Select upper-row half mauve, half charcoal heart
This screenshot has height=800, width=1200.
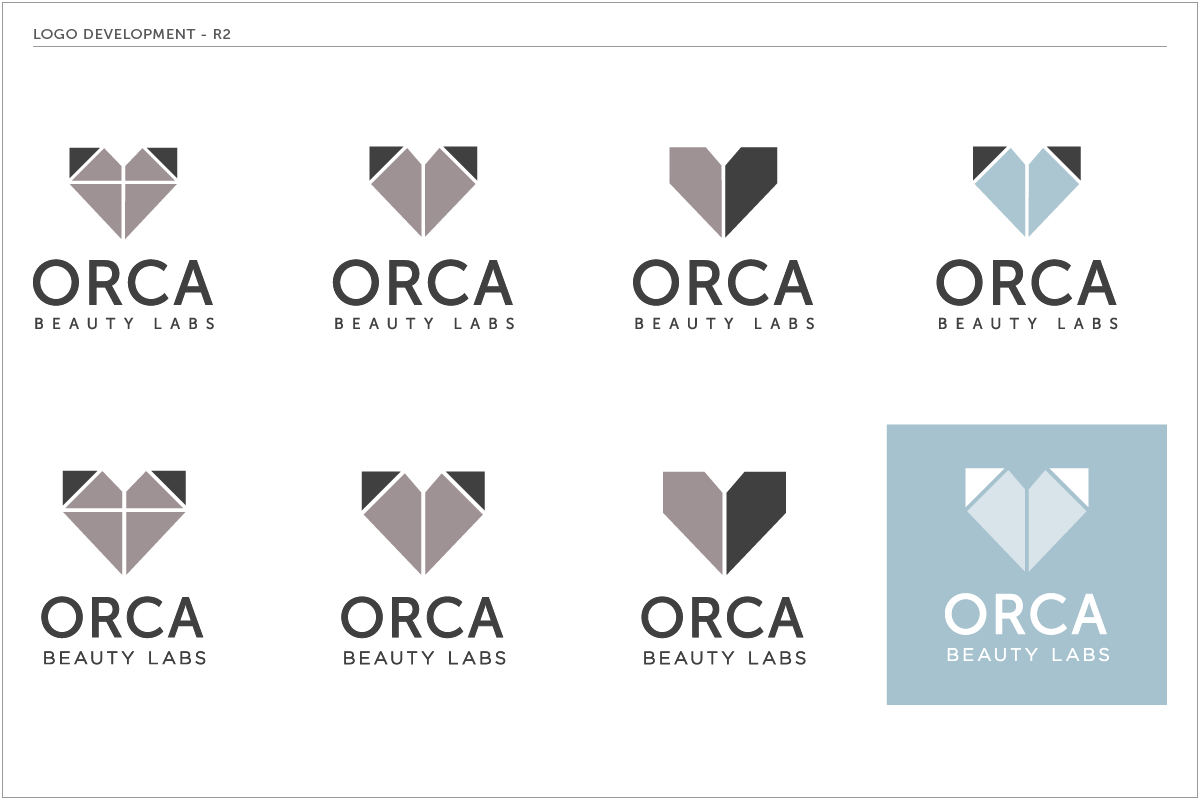coord(723,192)
